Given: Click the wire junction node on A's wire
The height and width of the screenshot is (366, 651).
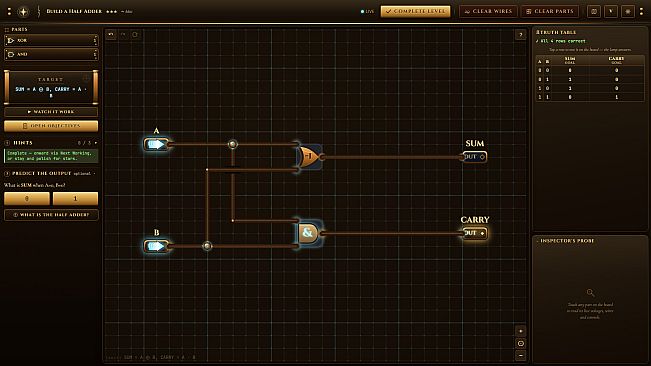Looking at the screenshot, I should [x=232, y=144].
